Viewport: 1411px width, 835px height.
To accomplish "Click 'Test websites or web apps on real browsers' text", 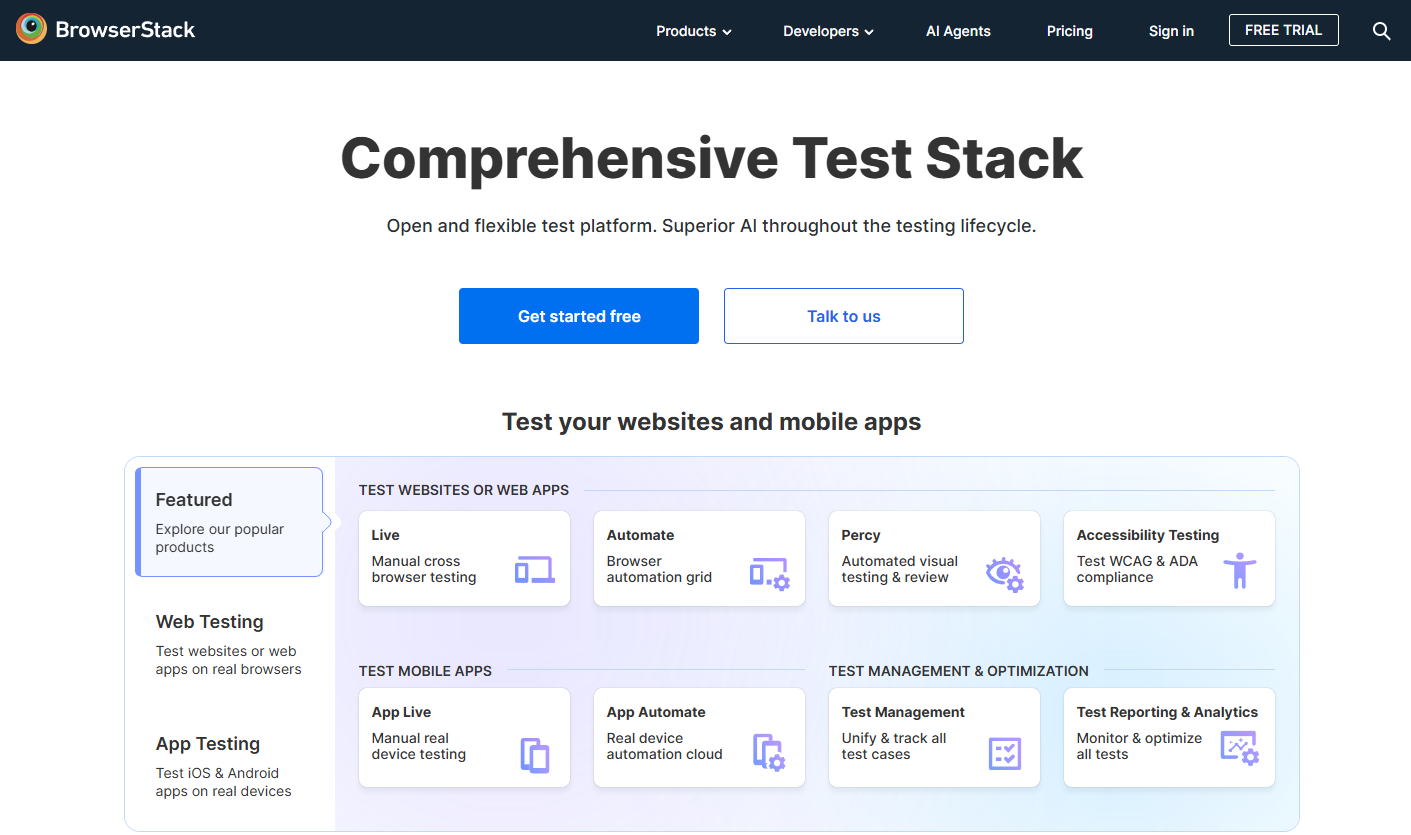I will pyautogui.click(x=228, y=660).
